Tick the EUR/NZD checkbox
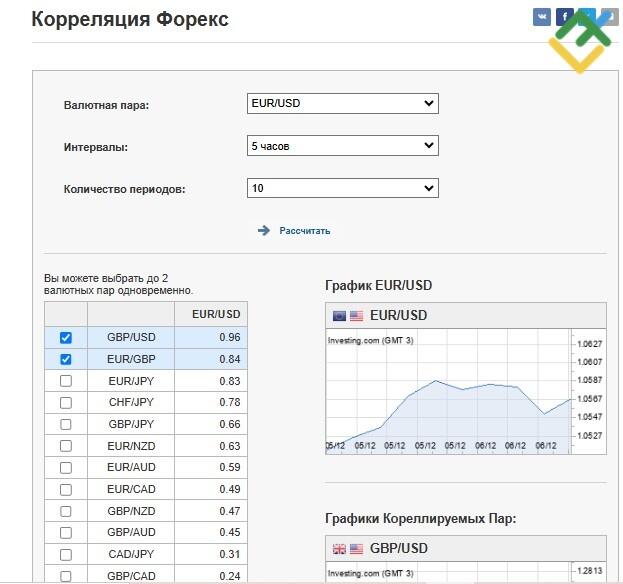This screenshot has width=623, height=584. coord(66,446)
